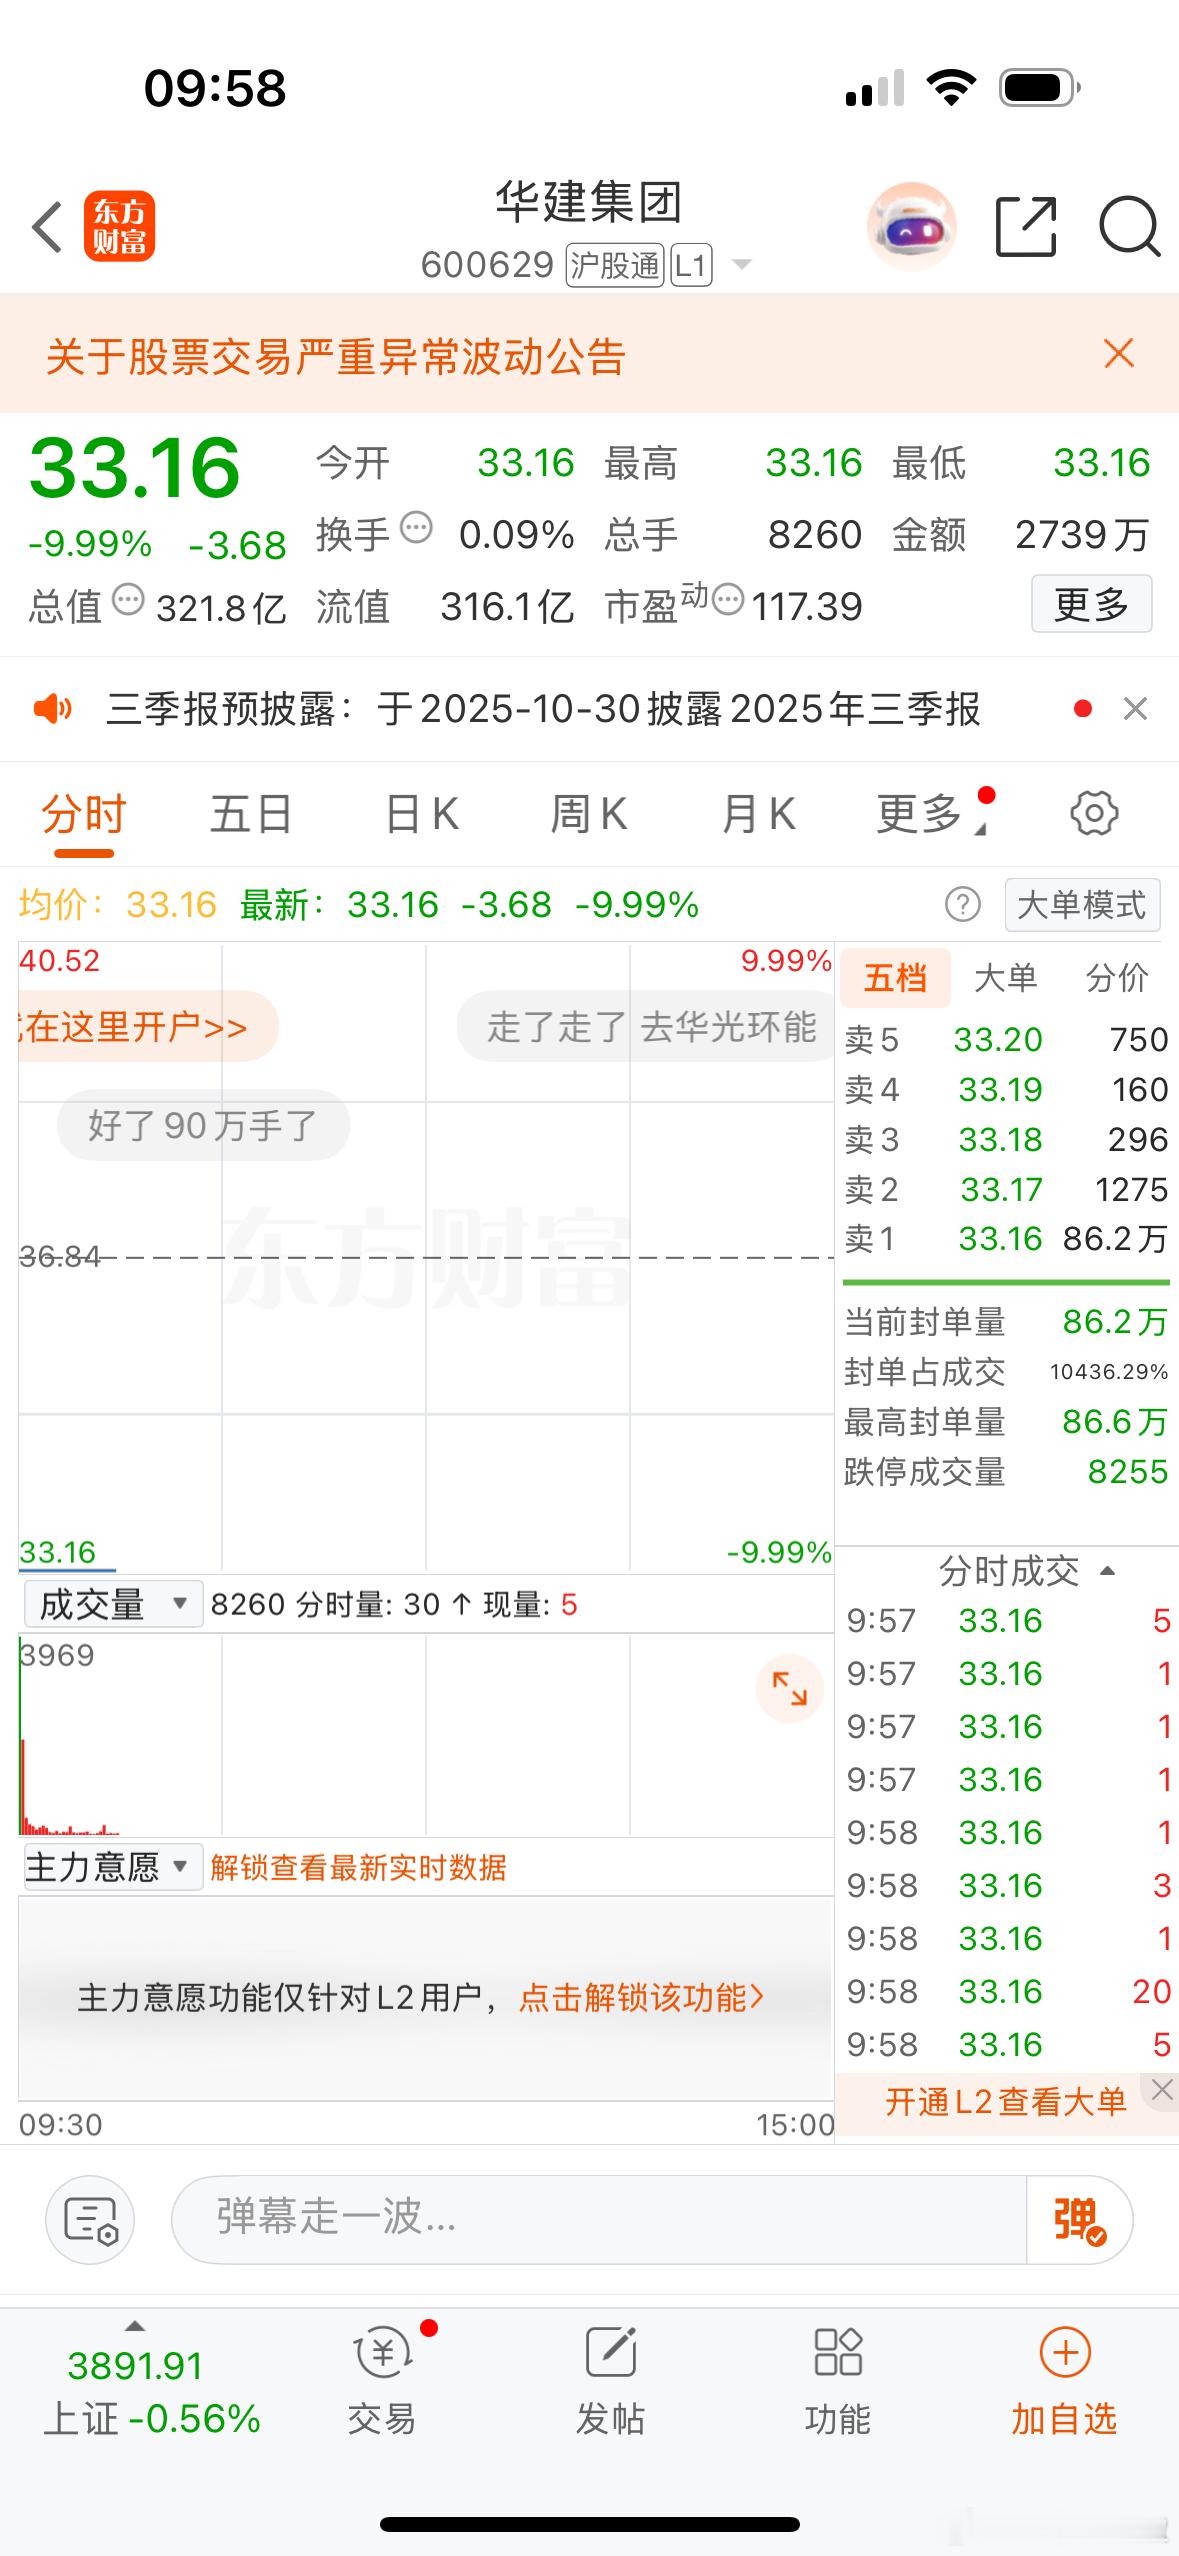Tap 当前封单量 86.2万 row
This screenshot has width=1179, height=2556.
point(1006,1322)
